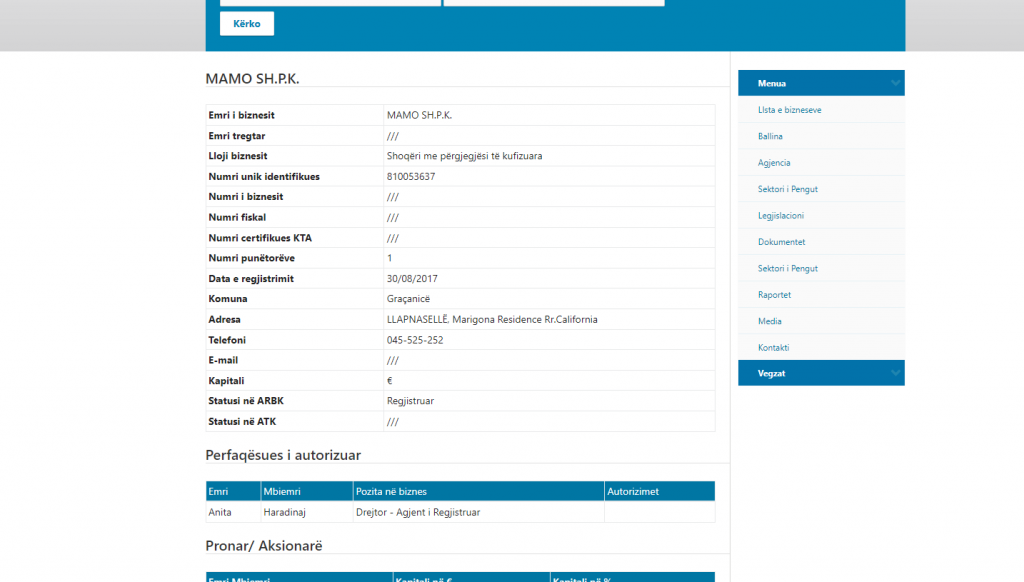Select the registration date 30/08/2017
This screenshot has width=1024, height=582.
click(412, 278)
